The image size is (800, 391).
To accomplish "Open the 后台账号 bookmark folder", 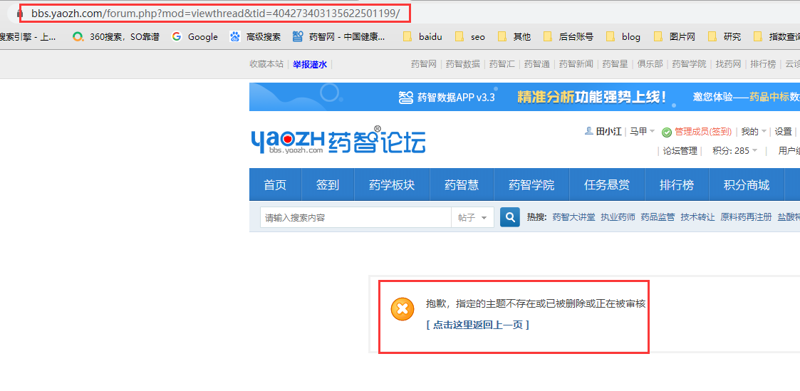I will coord(568,37).
